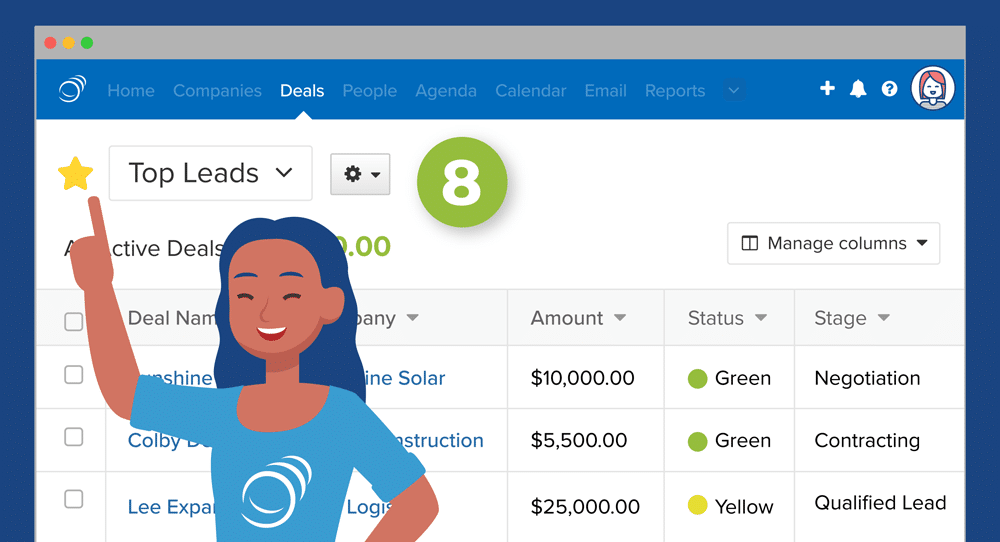Click the plus icon to add new
The width and height of the screenshot is (1000, 542).
tap(827, 89)
